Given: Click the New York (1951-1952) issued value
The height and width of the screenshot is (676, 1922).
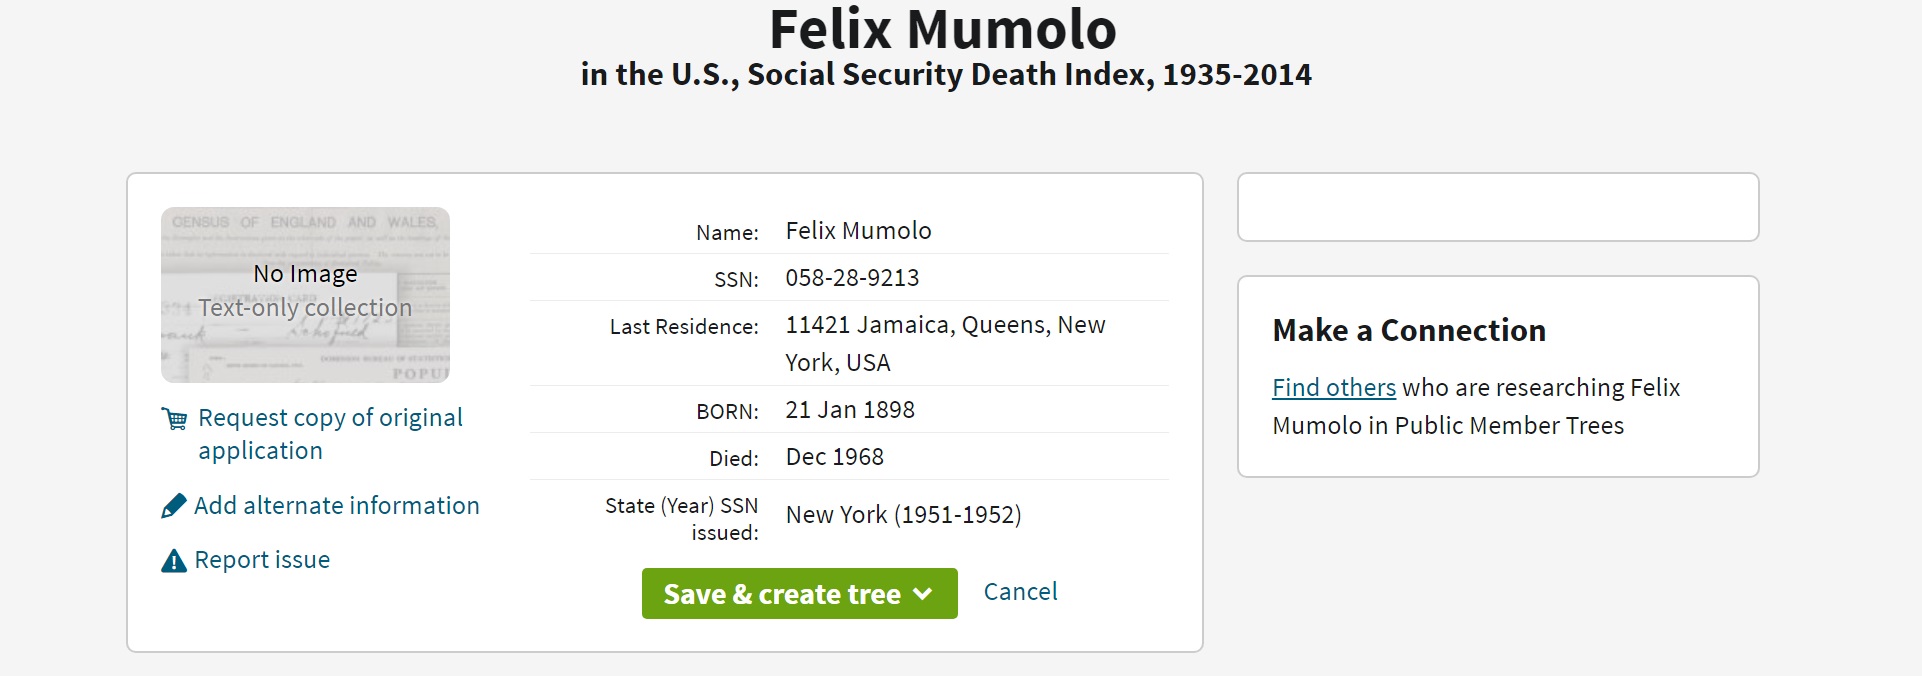Looking at the screenshot, I should 903,515.
